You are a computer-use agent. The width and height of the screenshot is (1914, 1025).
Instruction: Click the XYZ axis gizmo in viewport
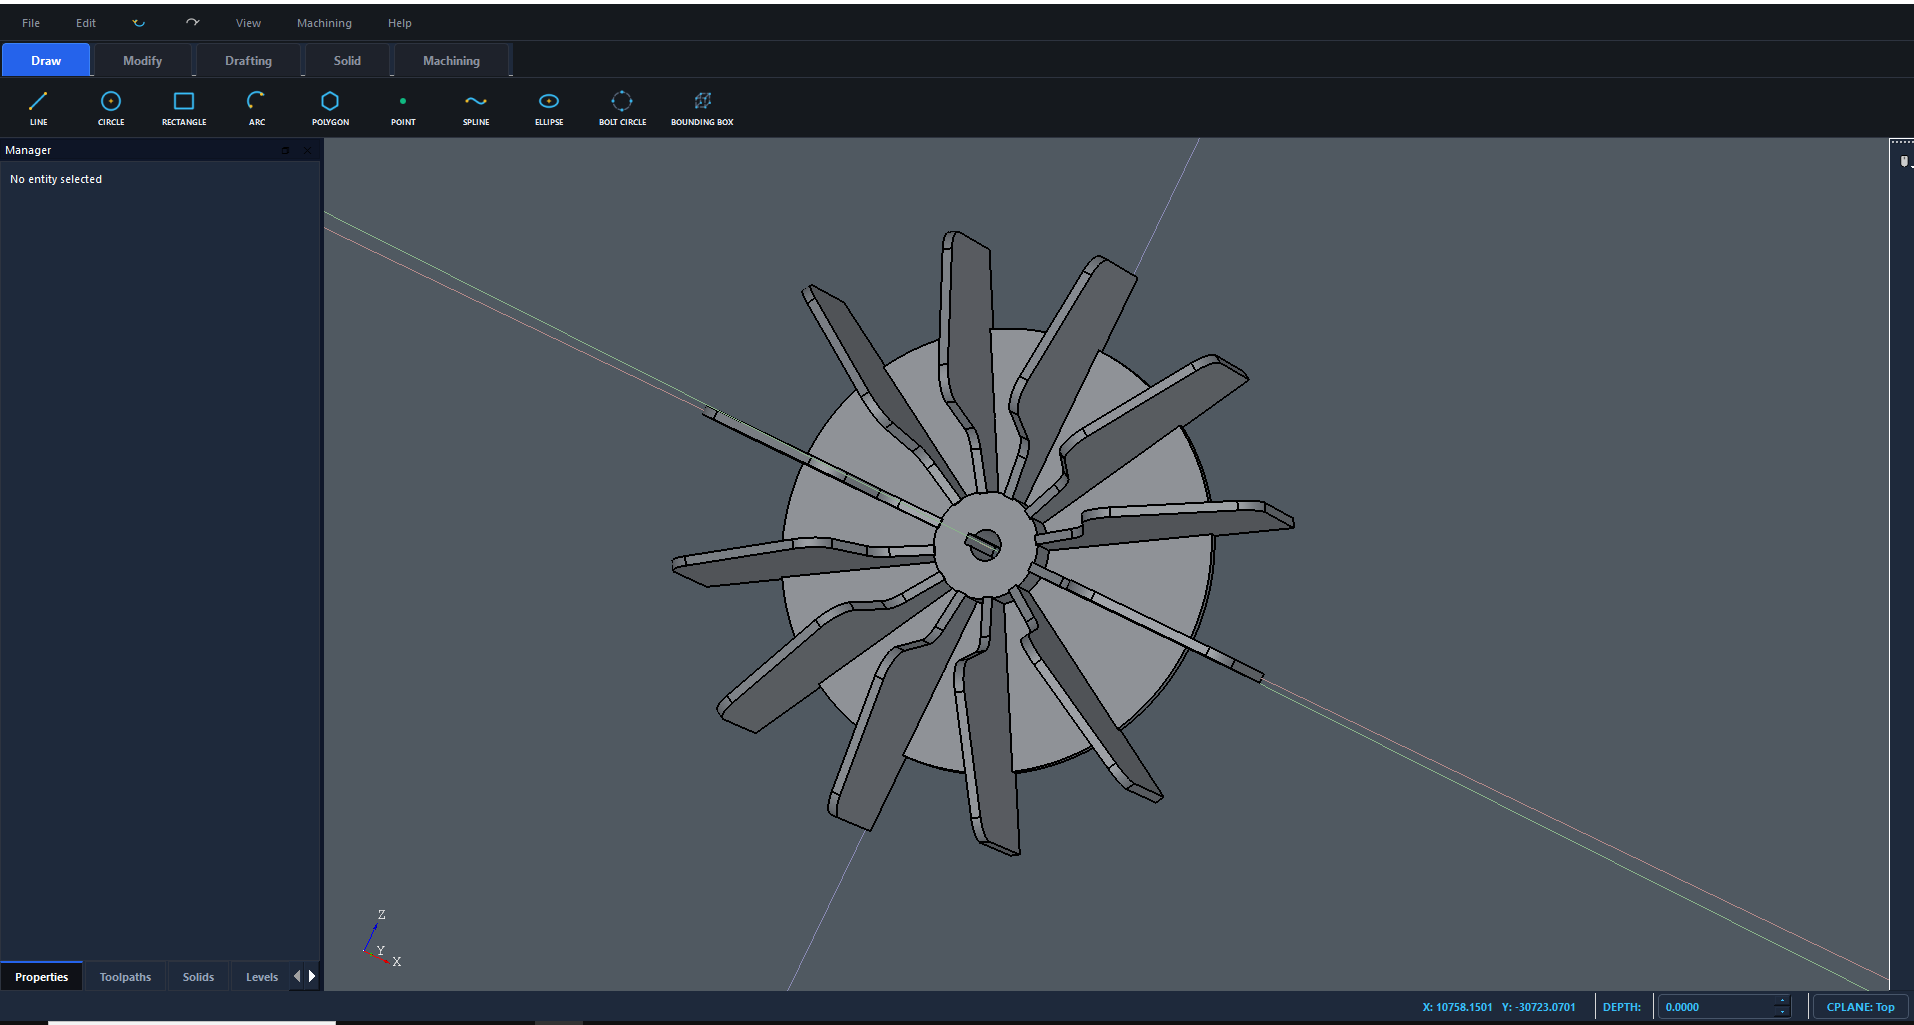[x=381, y=938]
